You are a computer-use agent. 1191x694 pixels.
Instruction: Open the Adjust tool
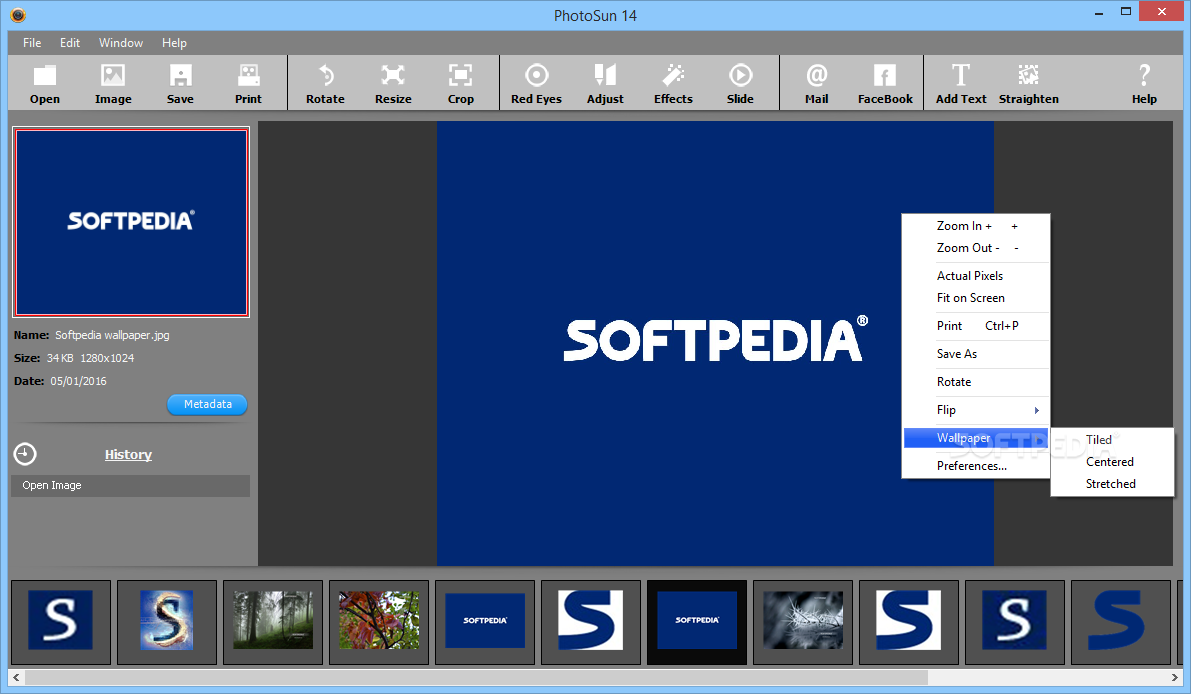(605, 83)
